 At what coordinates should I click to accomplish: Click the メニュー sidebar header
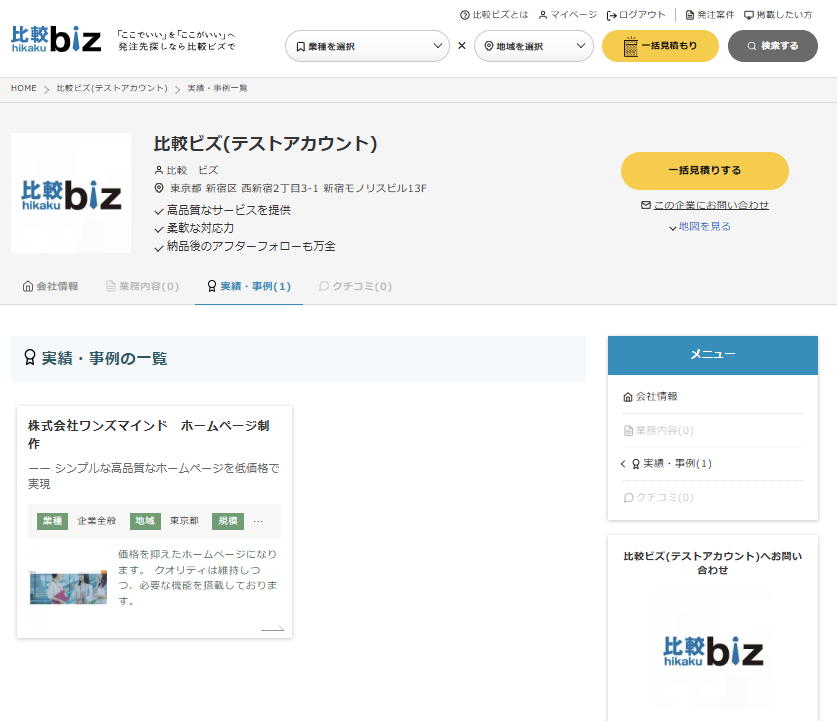click(x=713, y=355)
